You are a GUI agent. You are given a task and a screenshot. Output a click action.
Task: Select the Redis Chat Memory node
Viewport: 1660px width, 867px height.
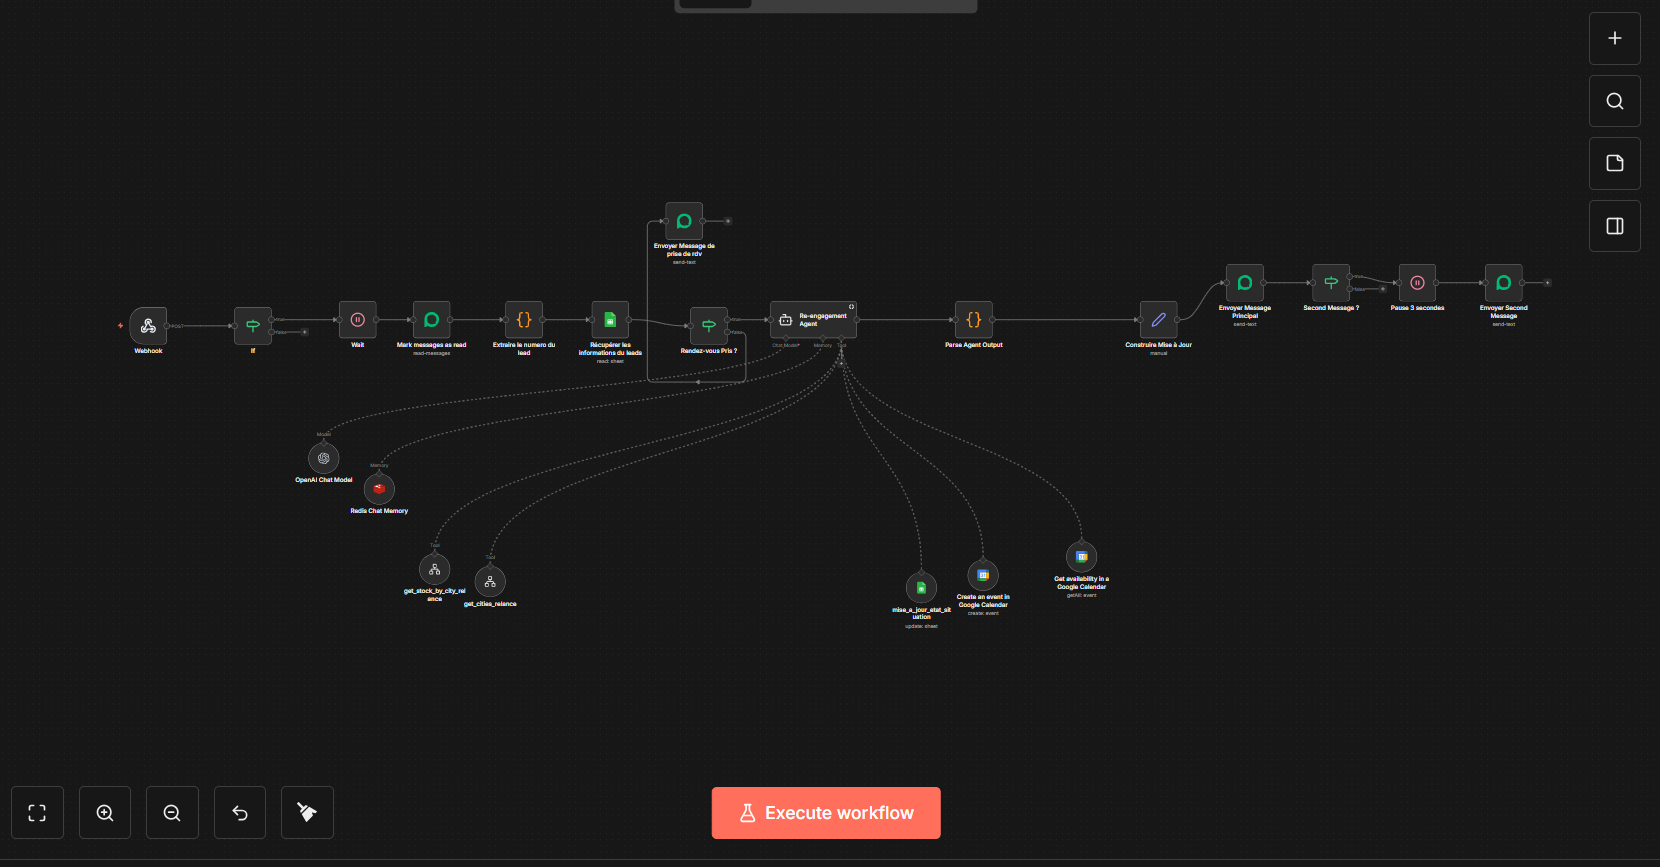pyautogui.click(x=379, y=489)
